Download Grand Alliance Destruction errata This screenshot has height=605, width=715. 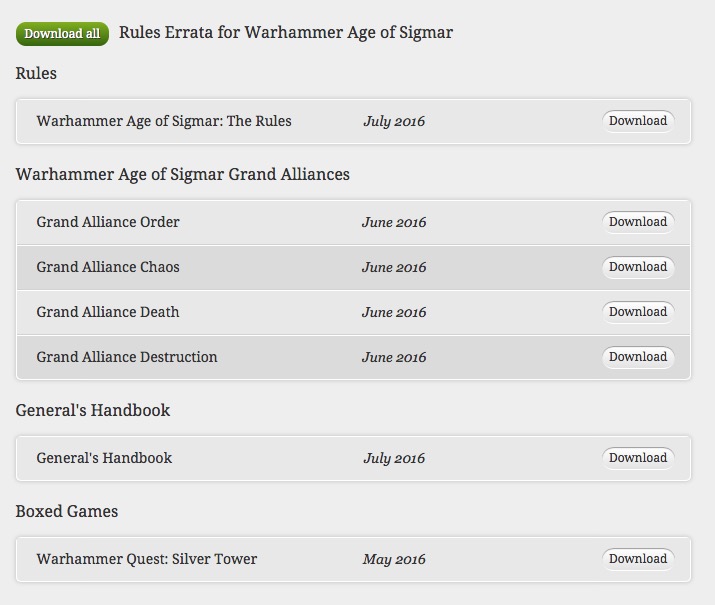pos(638,357)
